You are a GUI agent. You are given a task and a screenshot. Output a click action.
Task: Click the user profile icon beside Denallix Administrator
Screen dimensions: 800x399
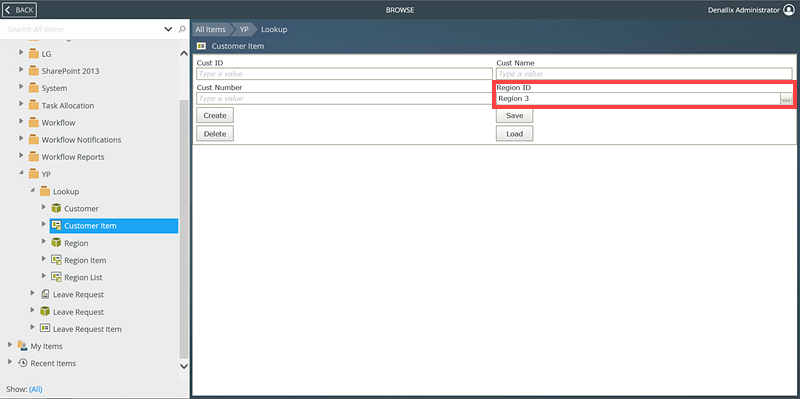[789, 10]
